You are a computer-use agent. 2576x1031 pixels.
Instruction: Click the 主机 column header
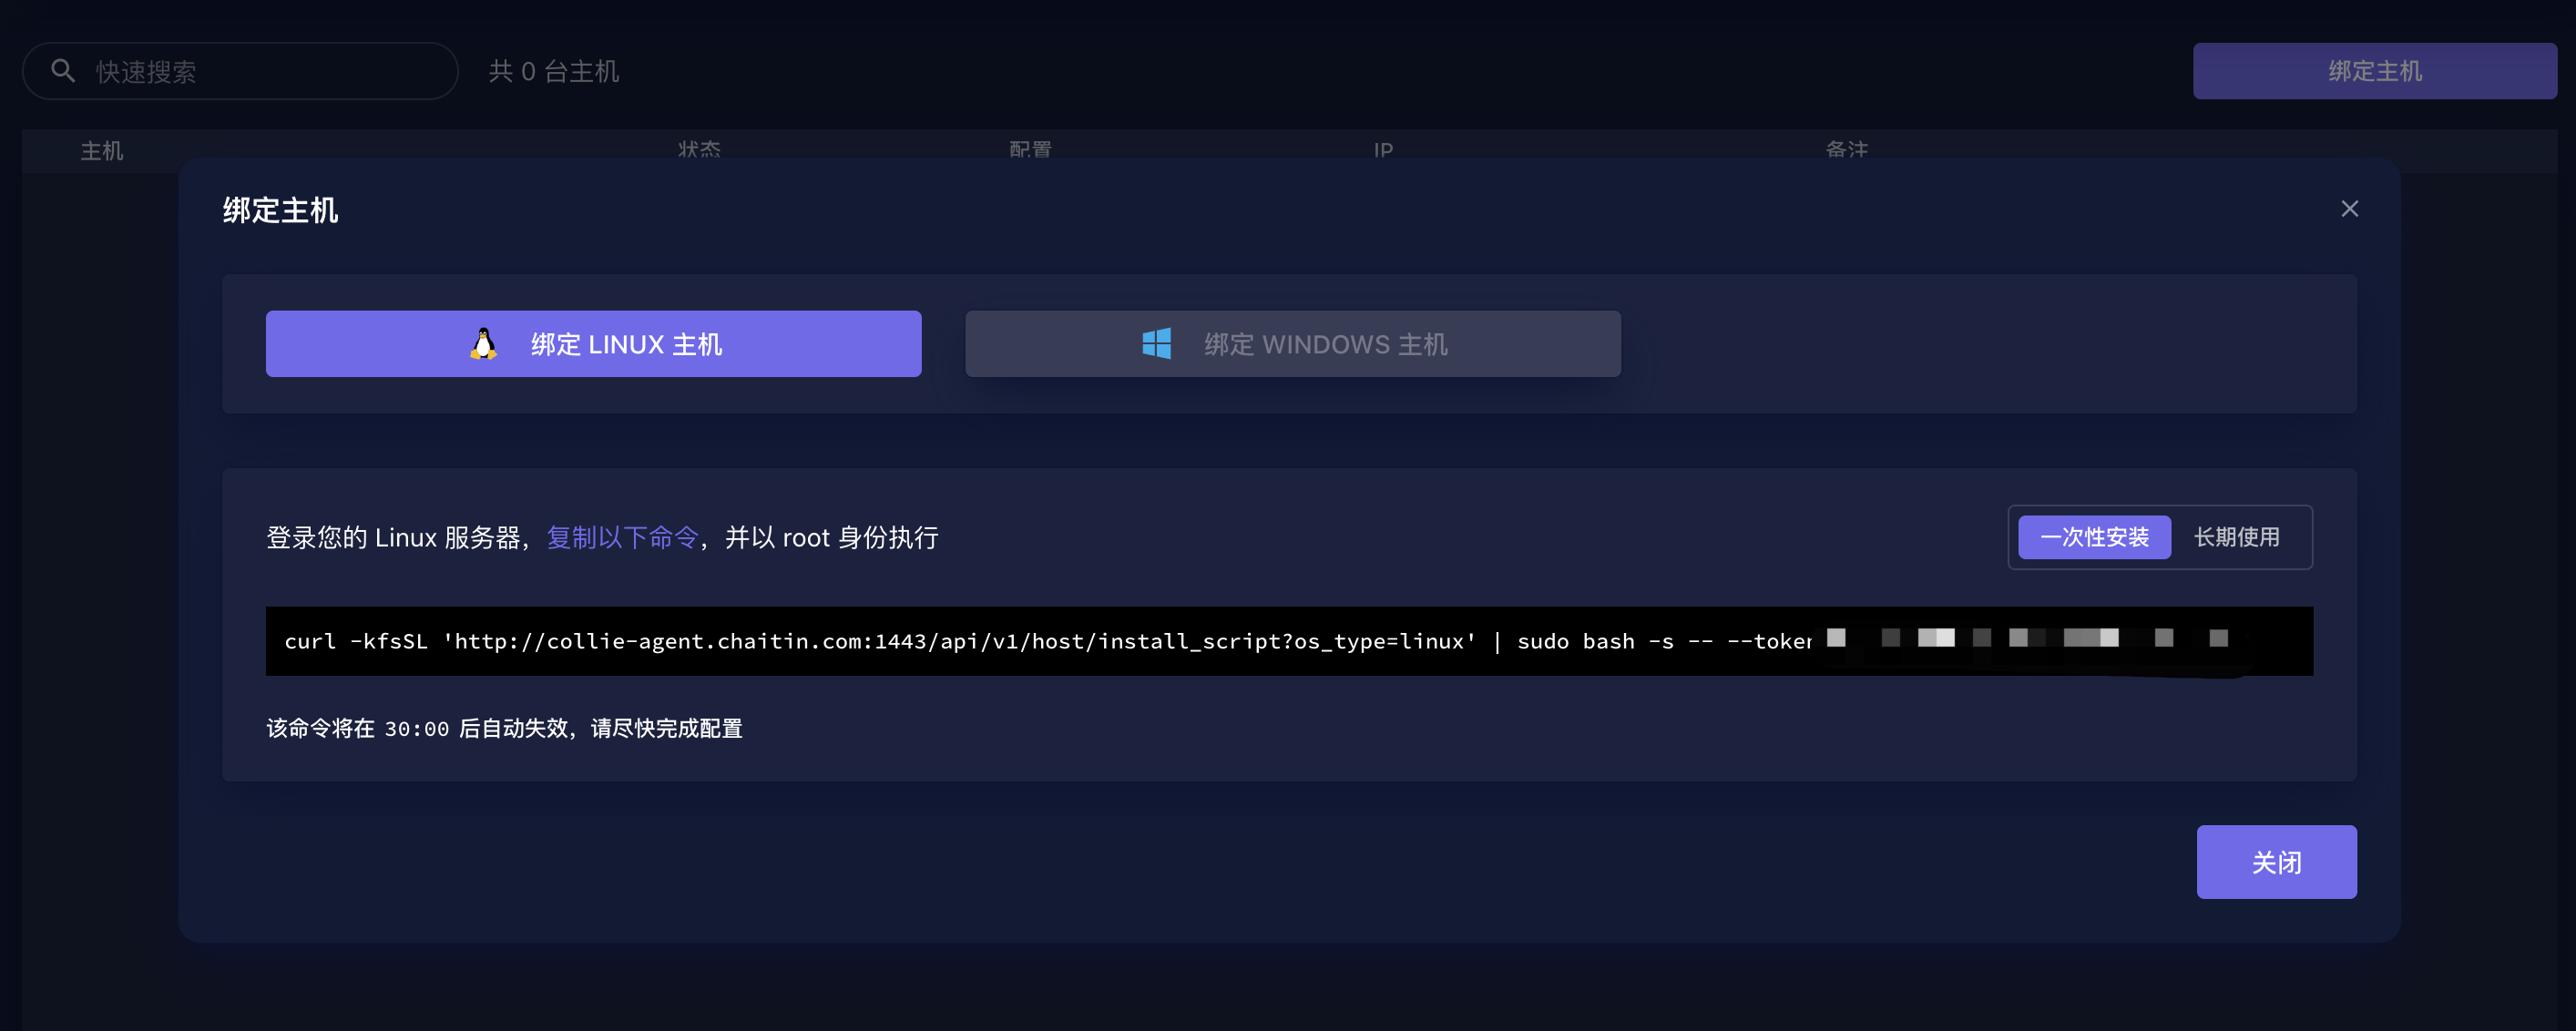[x=102, y=151]
